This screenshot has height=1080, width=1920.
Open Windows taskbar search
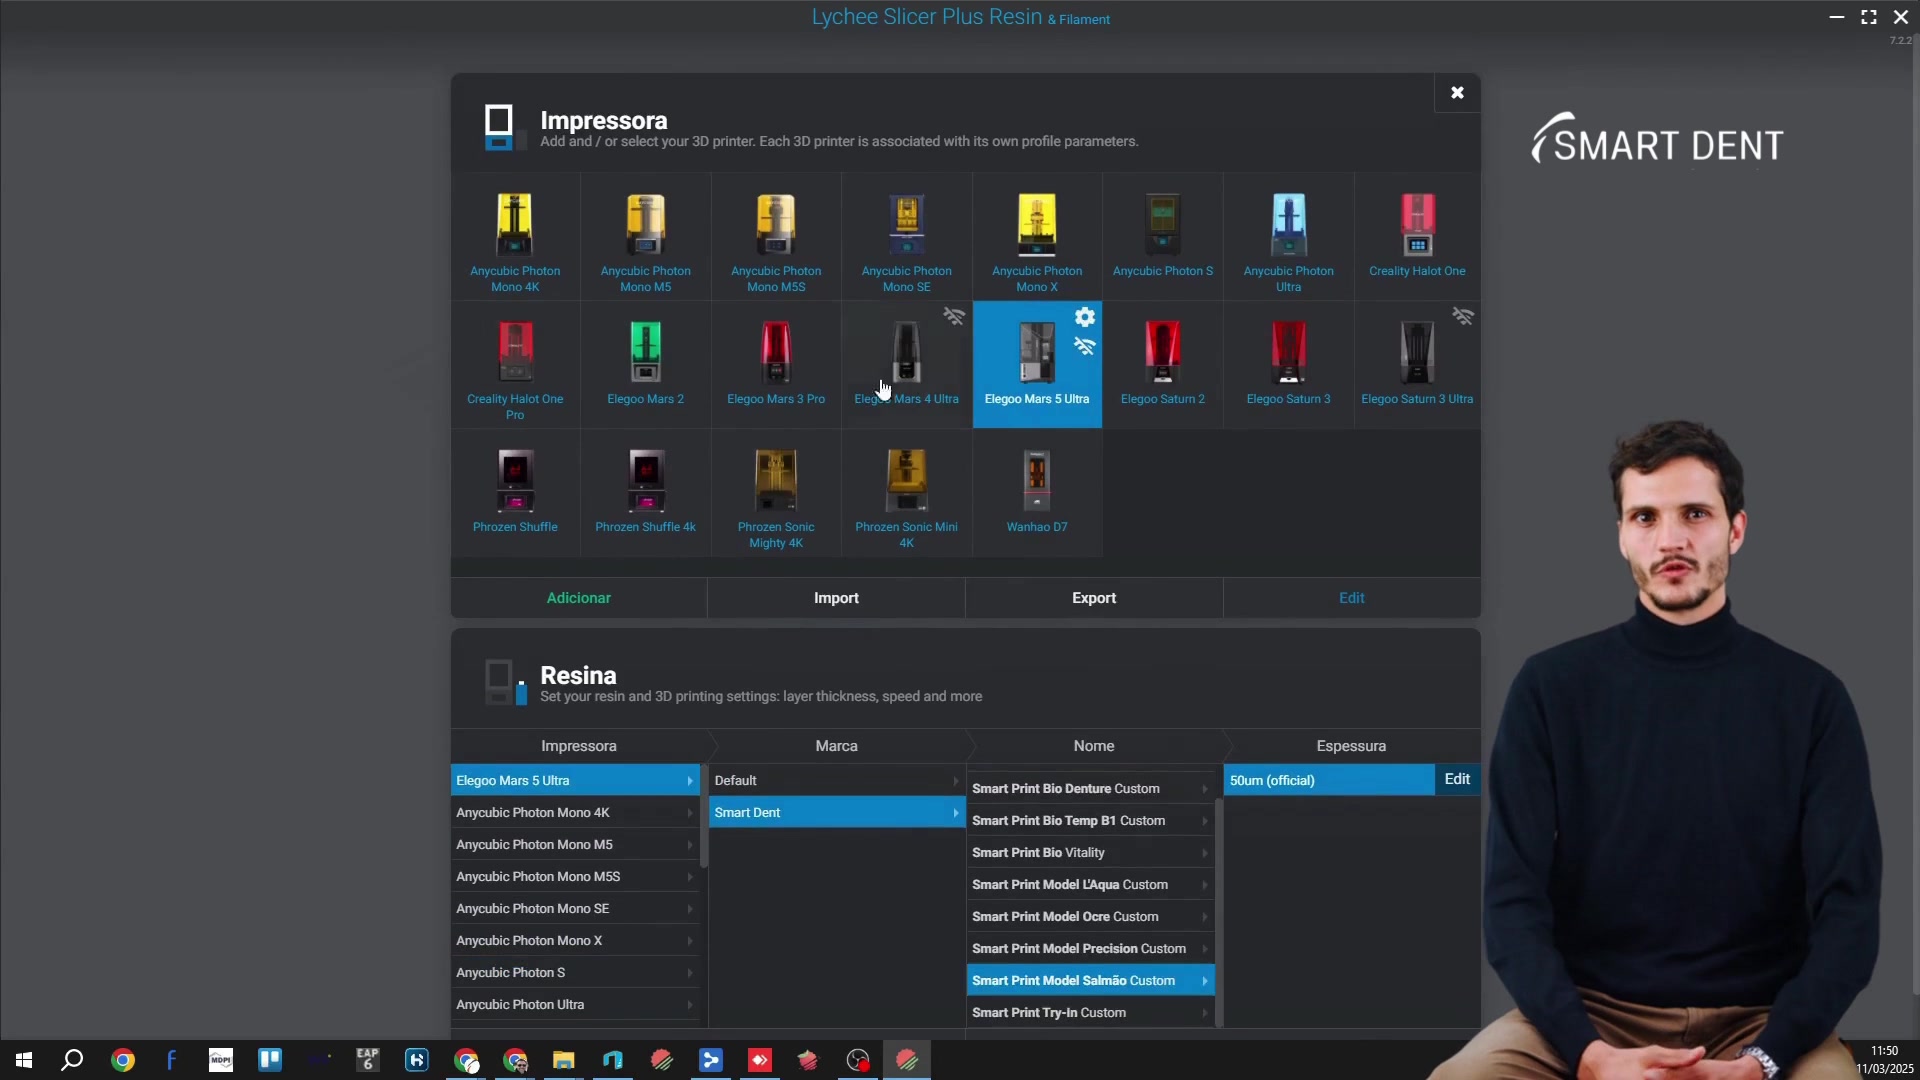click(72, 1060)
